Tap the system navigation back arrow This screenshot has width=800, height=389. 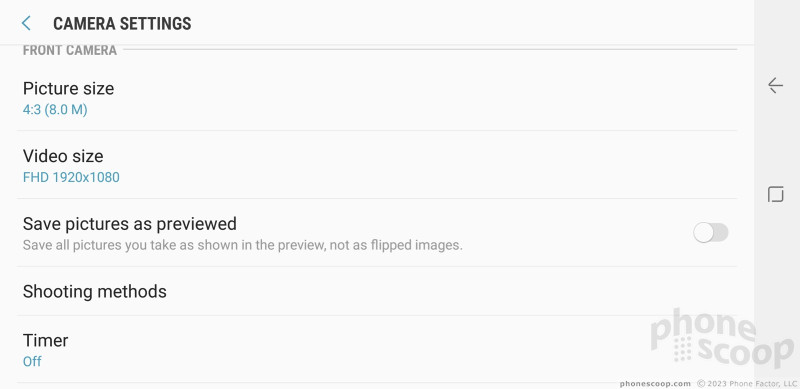click(776, 85)
